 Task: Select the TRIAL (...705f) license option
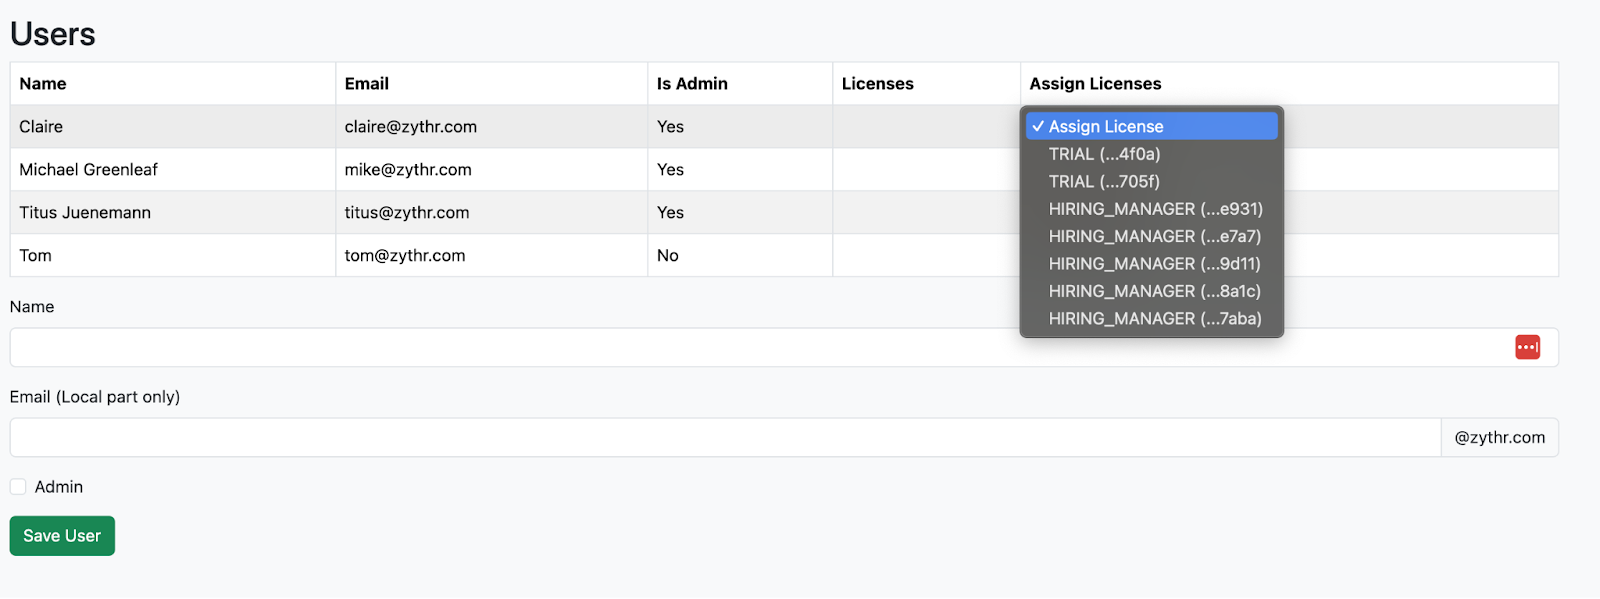(x=1104, y=181)
